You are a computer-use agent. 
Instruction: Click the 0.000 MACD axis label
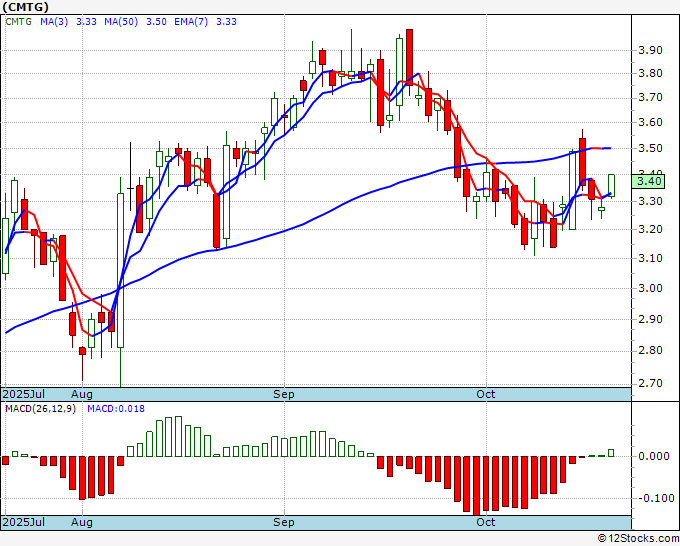[654, 456]
